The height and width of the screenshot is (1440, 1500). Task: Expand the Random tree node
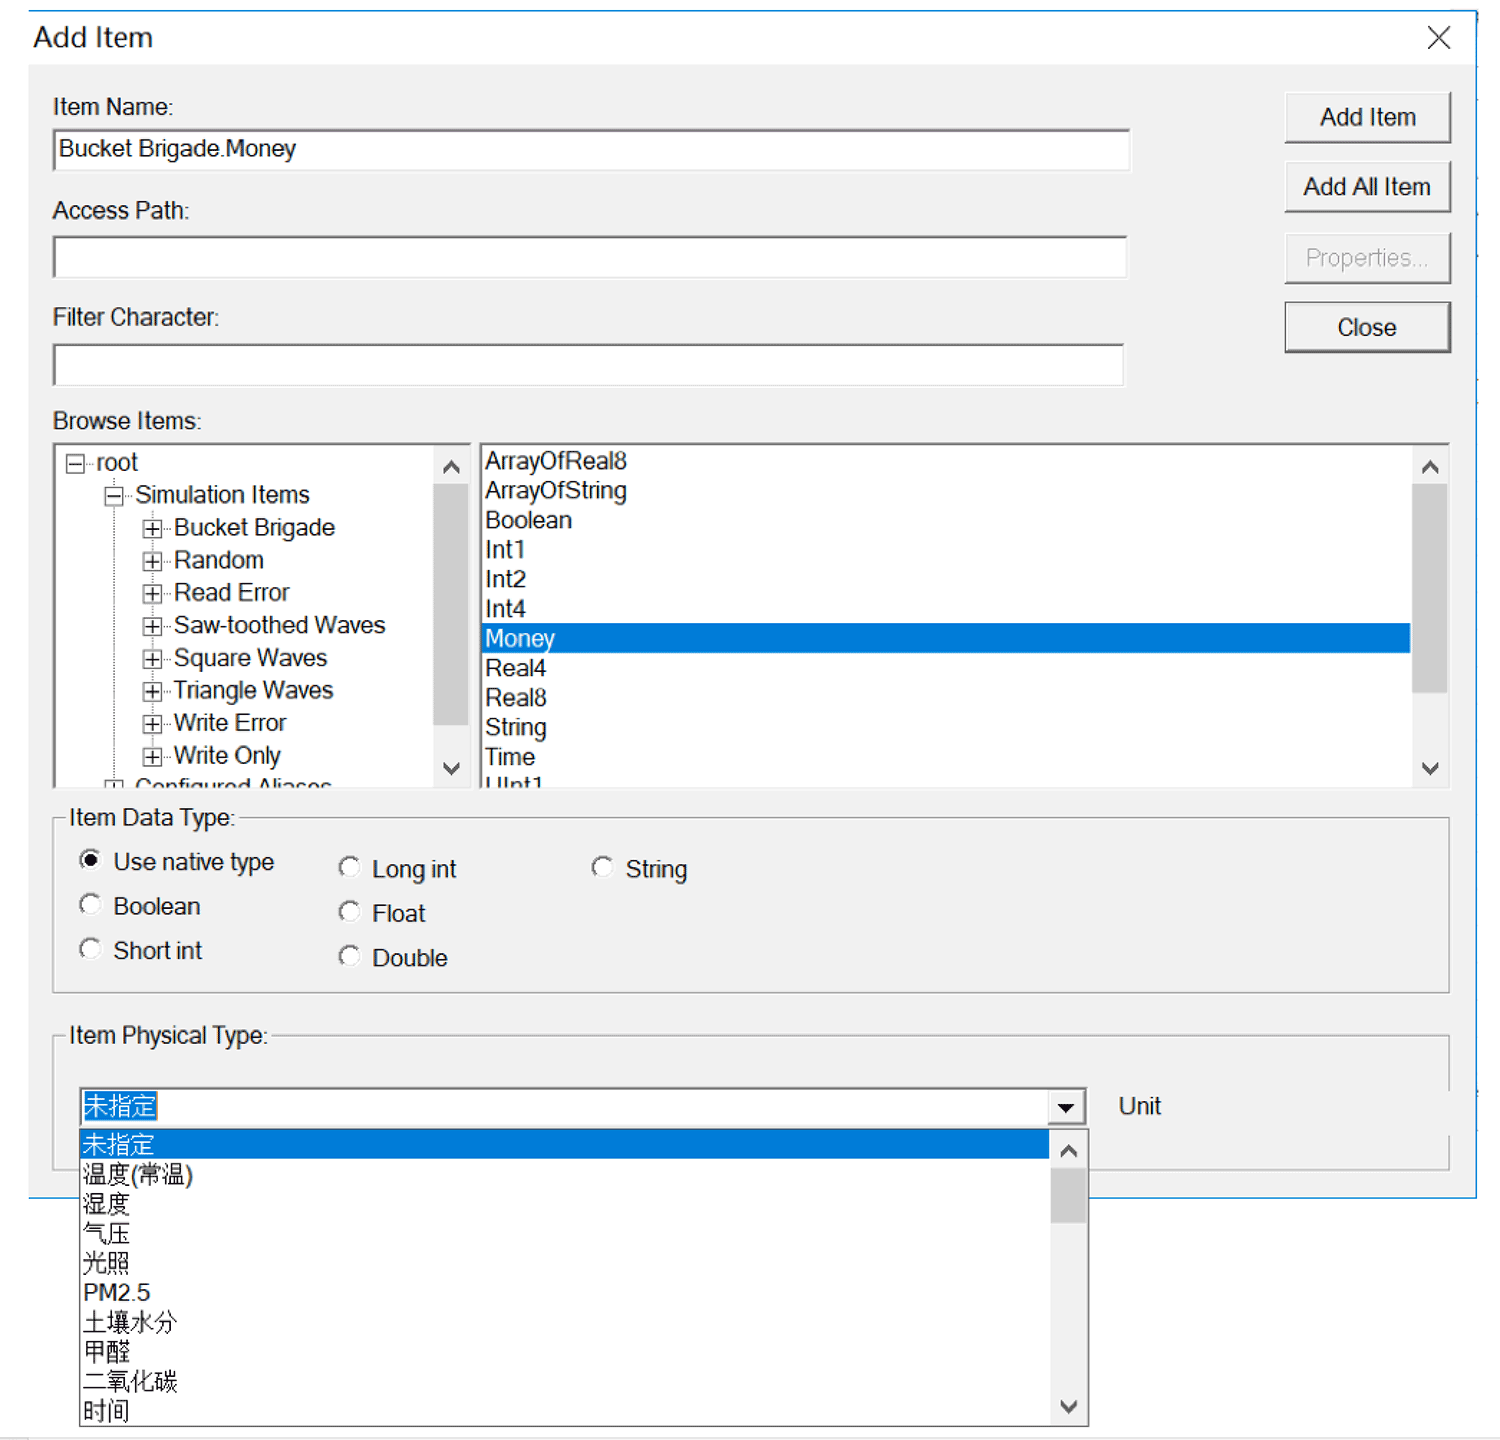coord(152,561)
